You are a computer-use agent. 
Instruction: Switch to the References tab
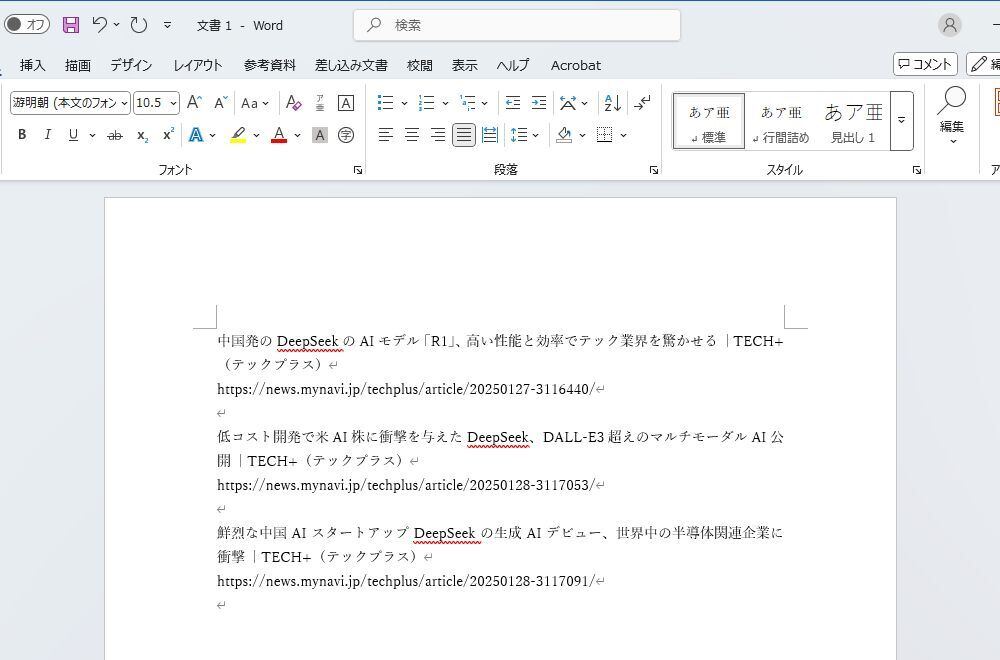pos(270,65)
